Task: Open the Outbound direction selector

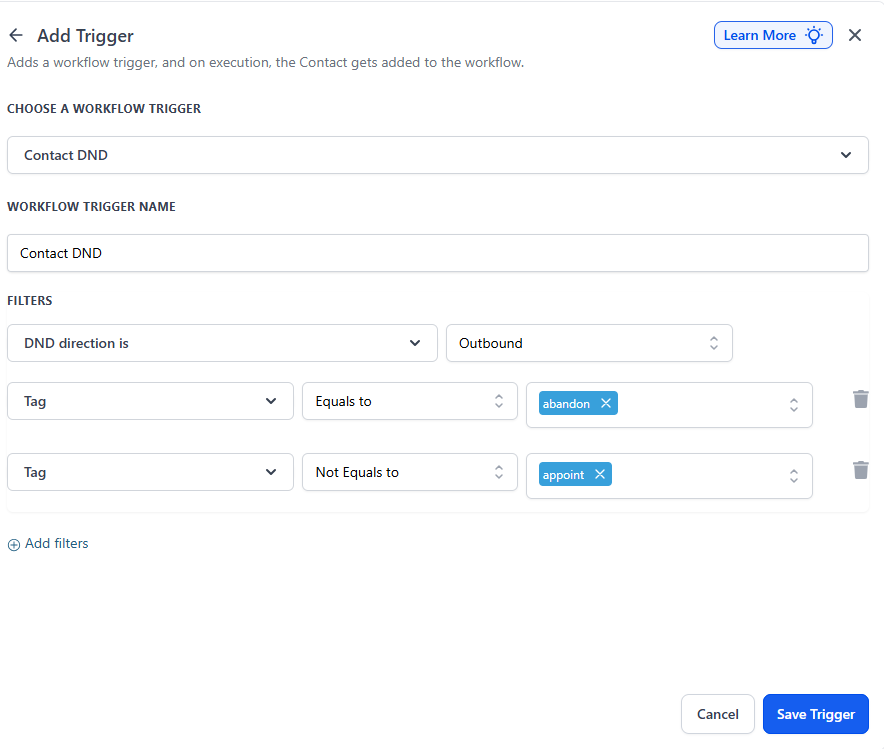Action: point(588,343)
